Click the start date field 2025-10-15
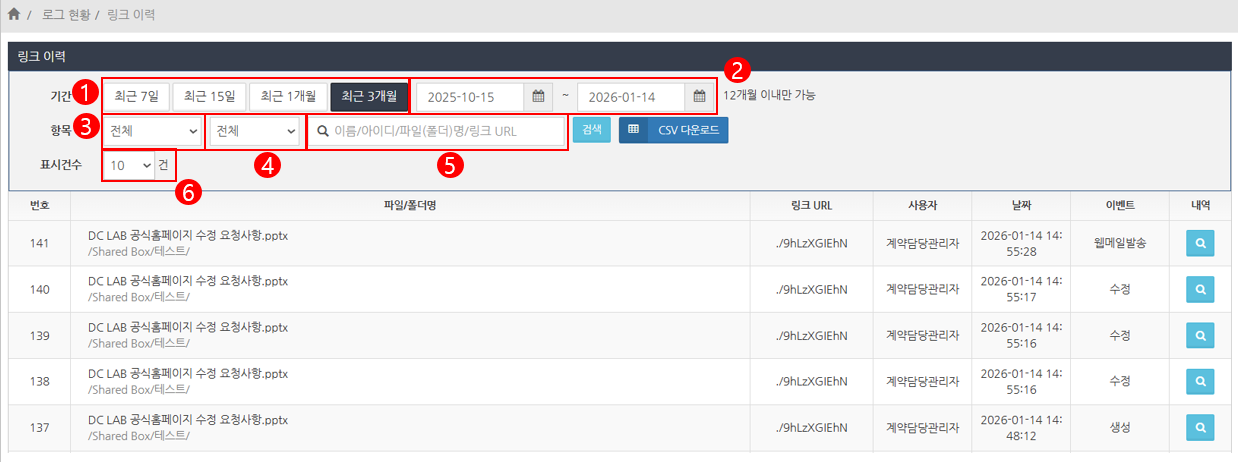 pyautogui.click(x=468, y=97)
